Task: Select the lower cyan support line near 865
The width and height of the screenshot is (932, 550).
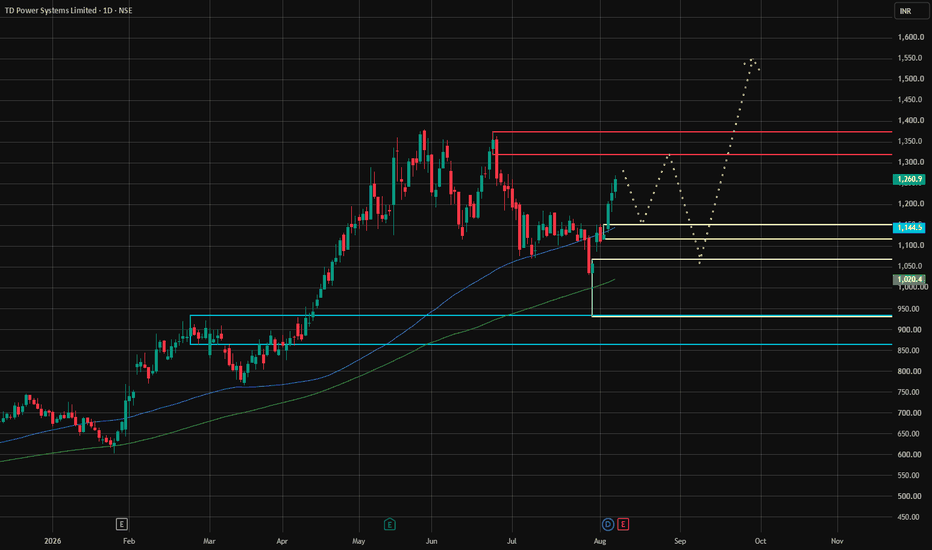Action: 541,344
